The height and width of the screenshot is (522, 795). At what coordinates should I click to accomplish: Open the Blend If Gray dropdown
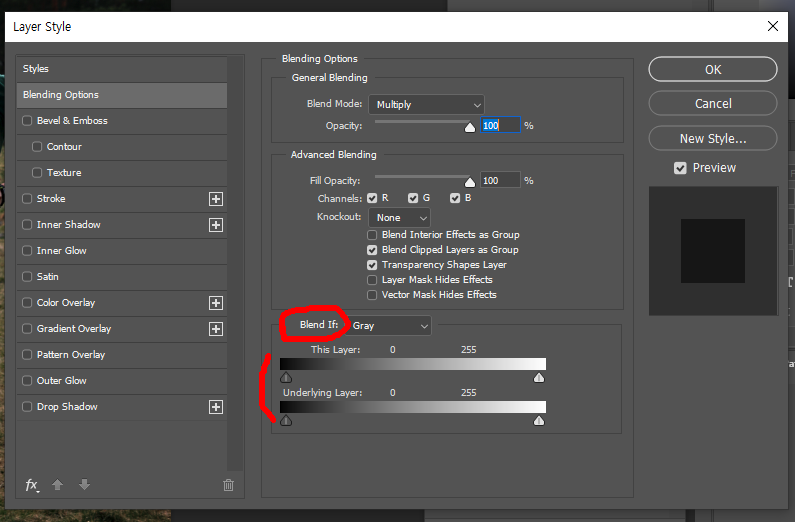[389, 326]
